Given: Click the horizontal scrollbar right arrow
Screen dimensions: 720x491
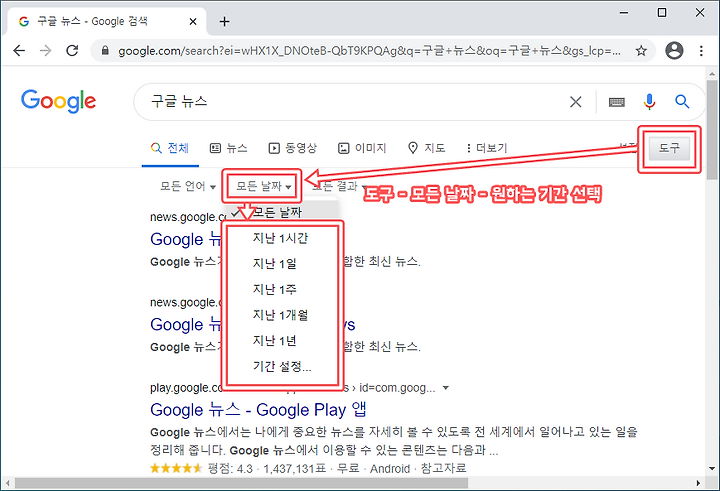Looking at the screenshot, I should click(x=698, y=483).
